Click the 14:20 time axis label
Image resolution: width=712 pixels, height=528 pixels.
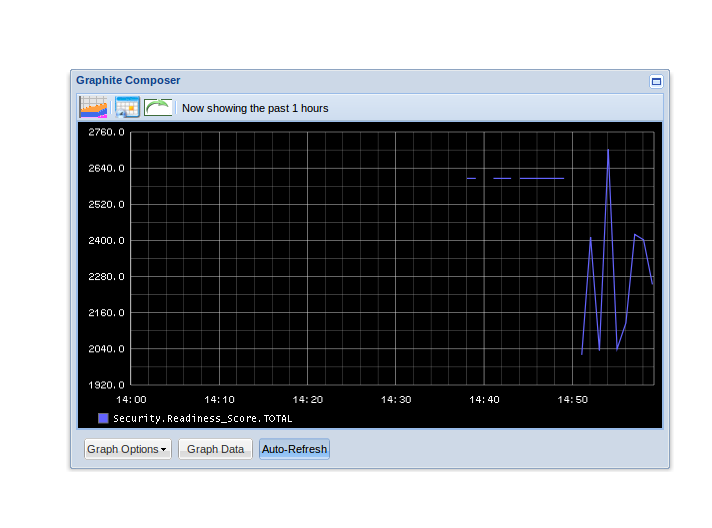[x=308, y=399]
